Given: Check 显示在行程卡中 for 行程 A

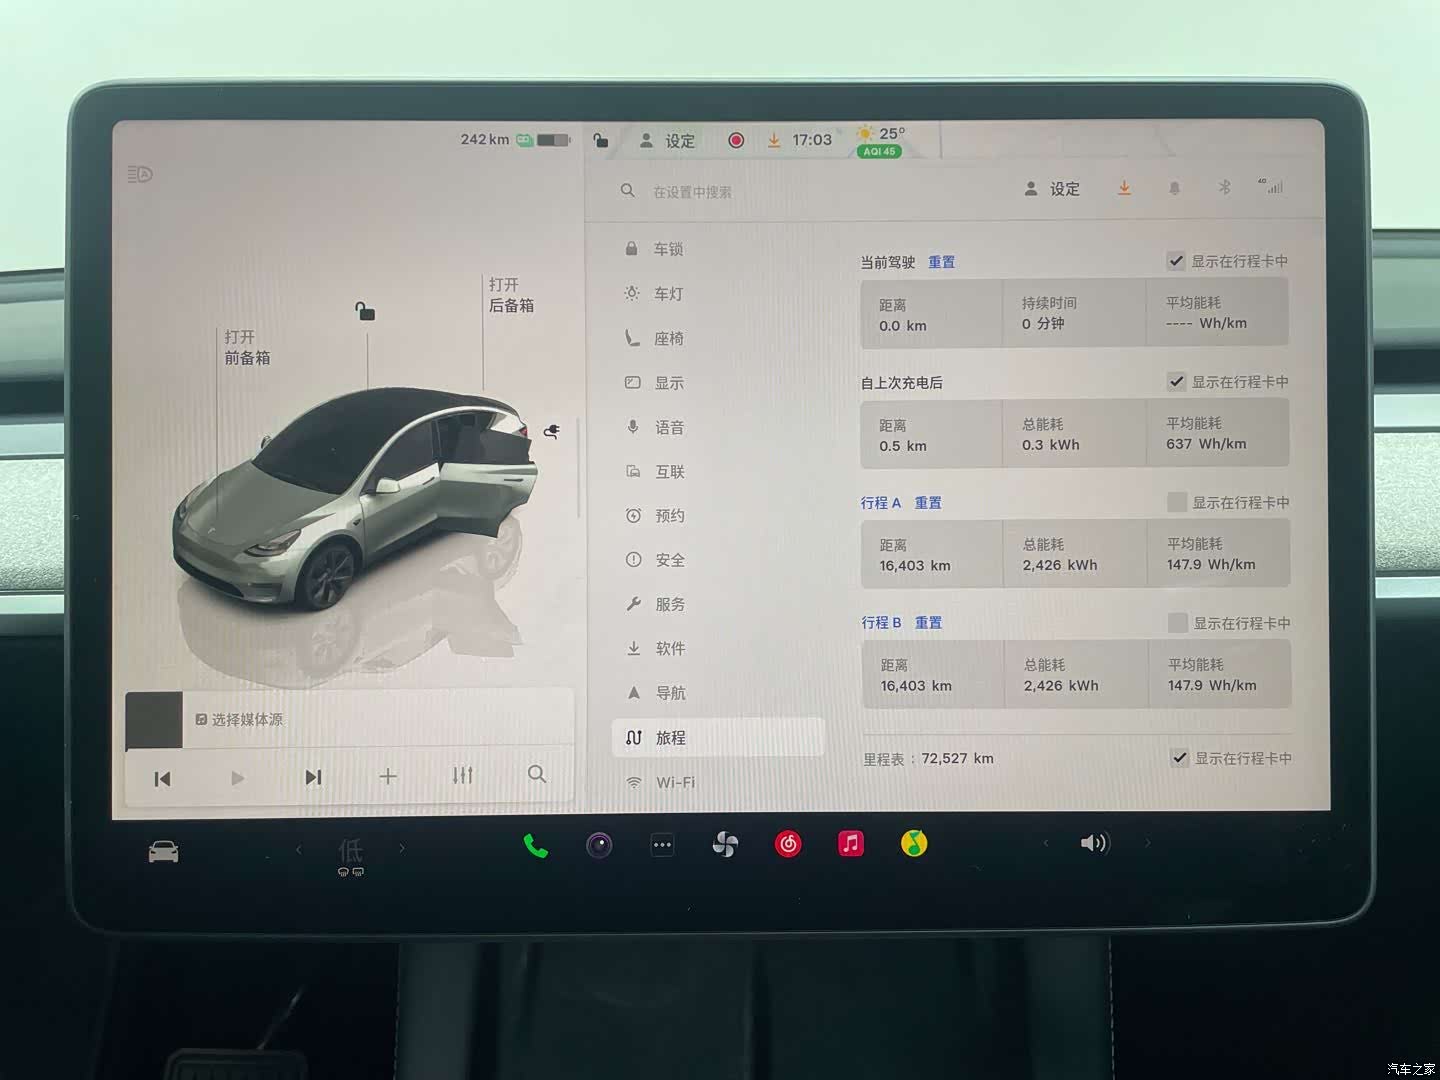Looking at the screenshot, I should (x=1177, y=502).
